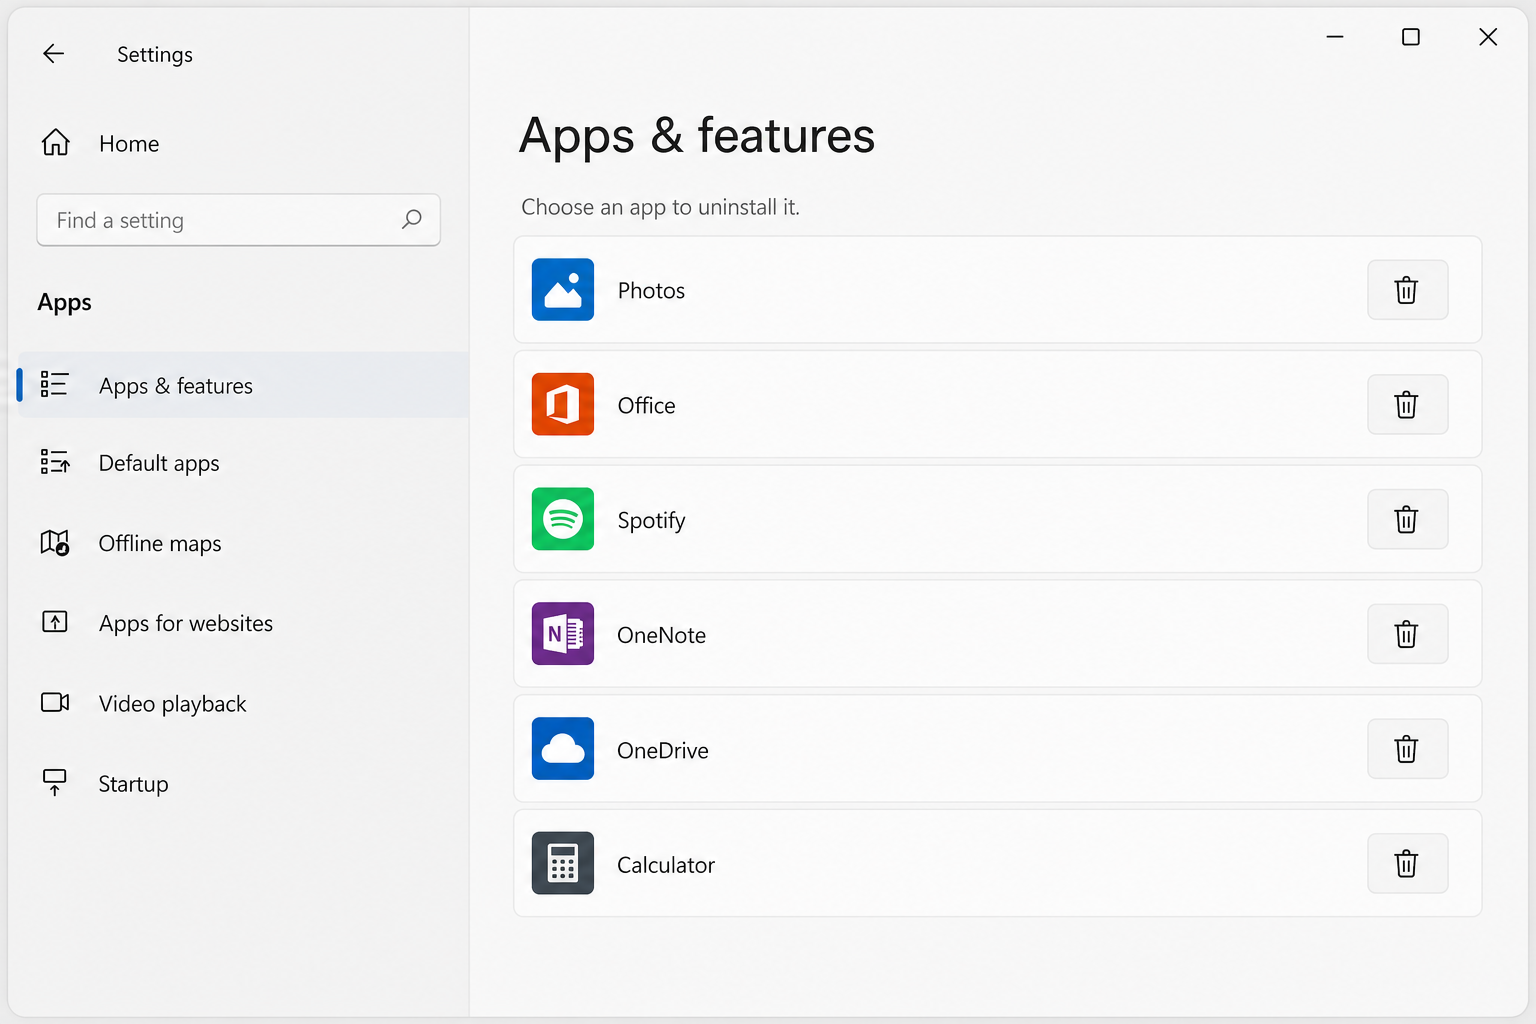Uninstall Calculator with its trash button
Screen dimensions: 1536x1024
[x=1407, y=863]
